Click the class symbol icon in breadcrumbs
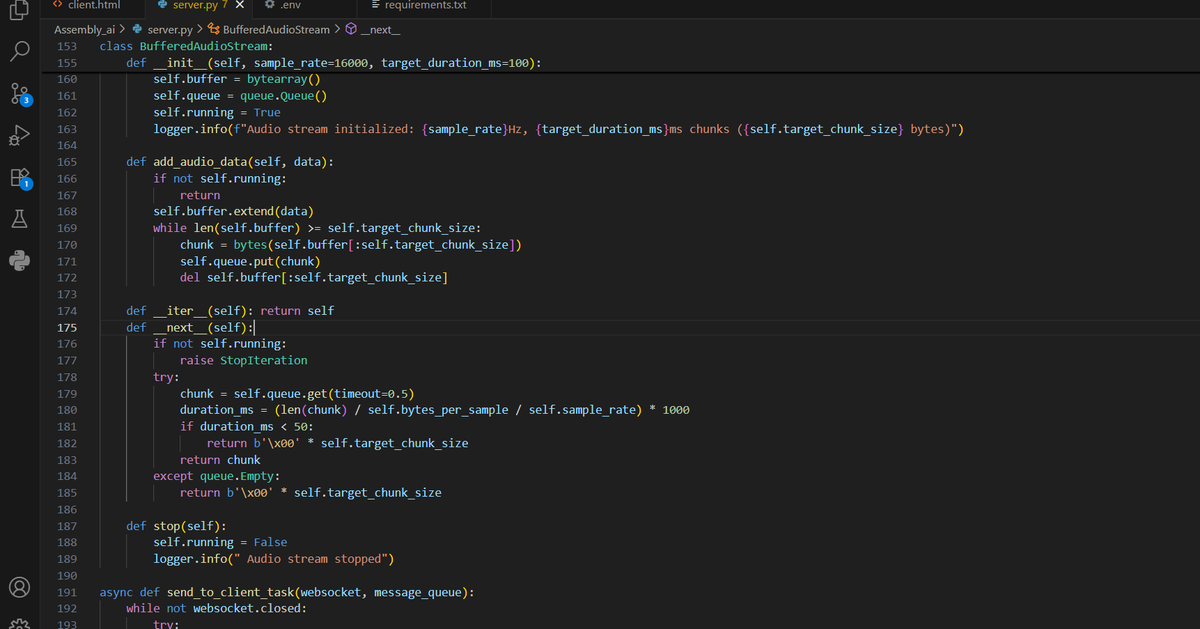 (213, 30)
